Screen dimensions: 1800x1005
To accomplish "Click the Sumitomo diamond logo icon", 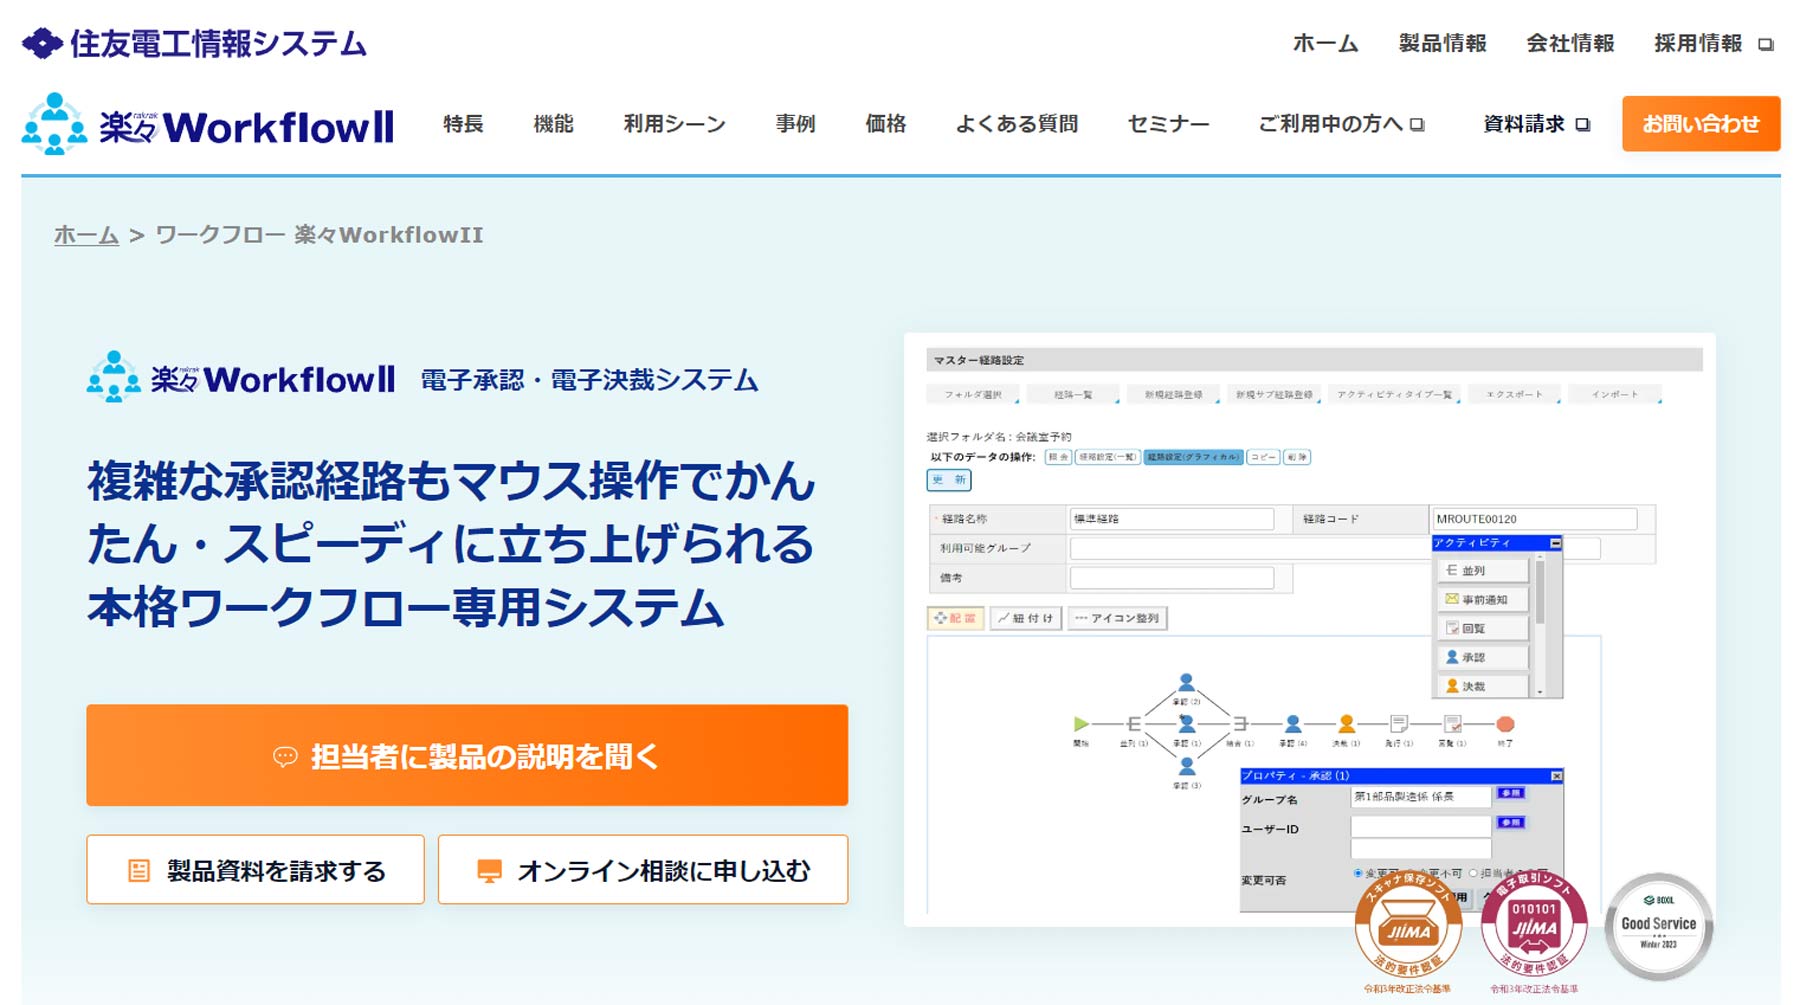I will pyautogui.click(x=42, y=43).
